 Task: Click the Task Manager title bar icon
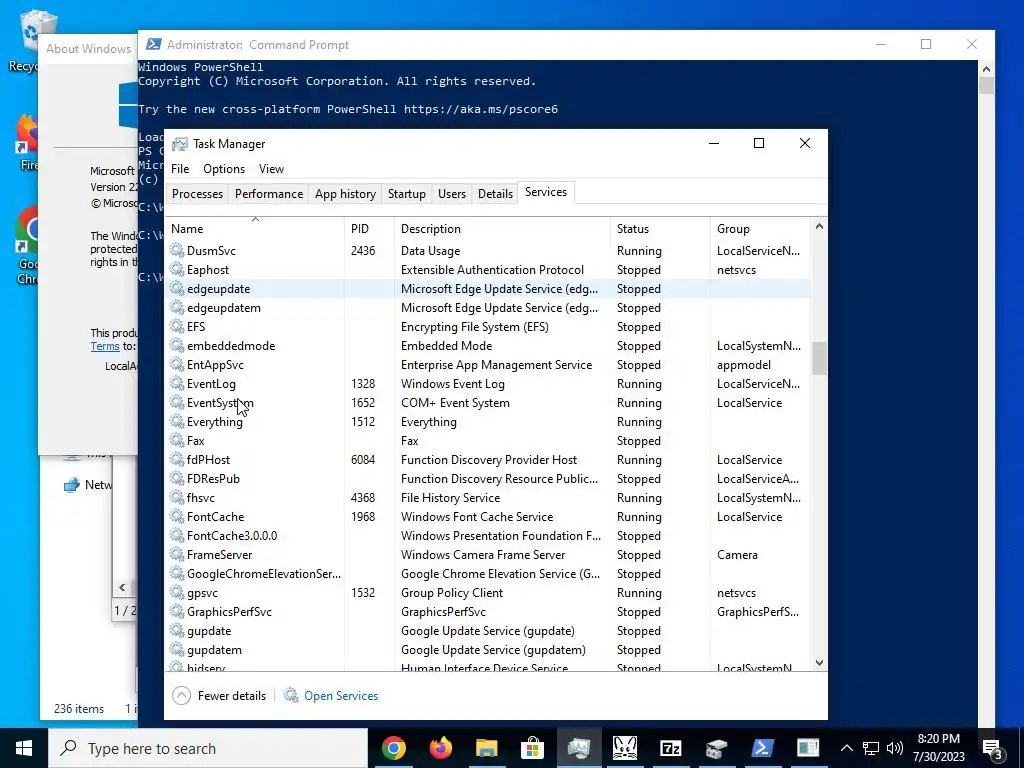[180, 144]
